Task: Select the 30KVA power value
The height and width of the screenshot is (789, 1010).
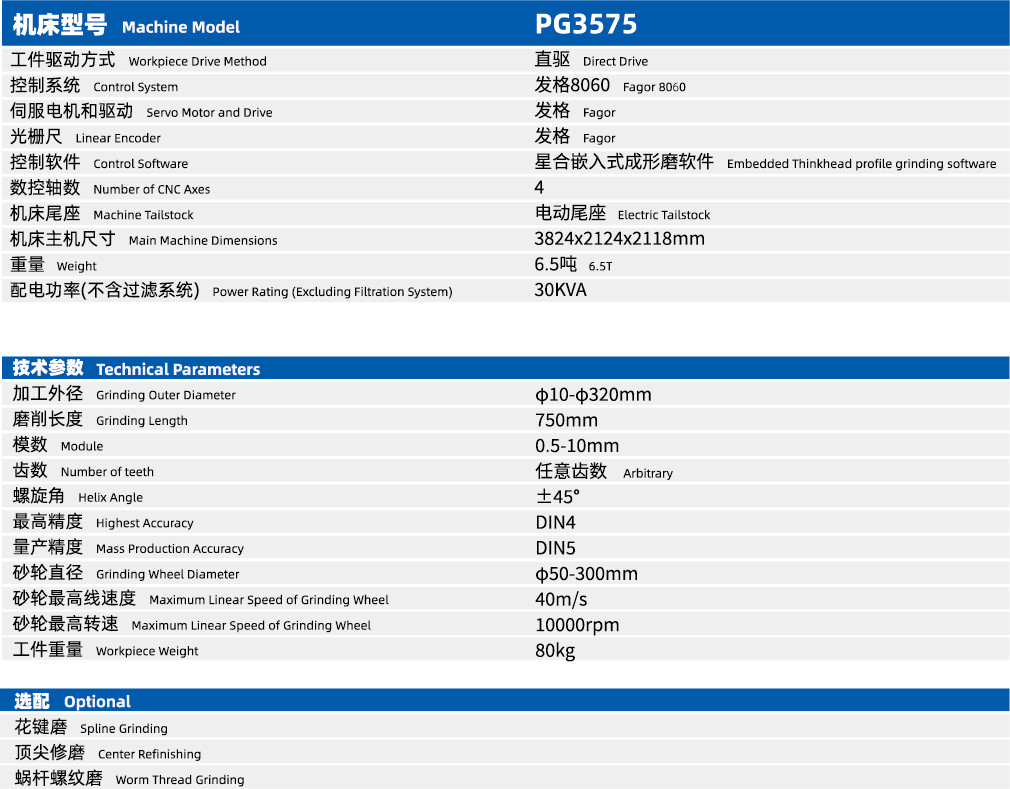Action: click(x=560, y=290)
